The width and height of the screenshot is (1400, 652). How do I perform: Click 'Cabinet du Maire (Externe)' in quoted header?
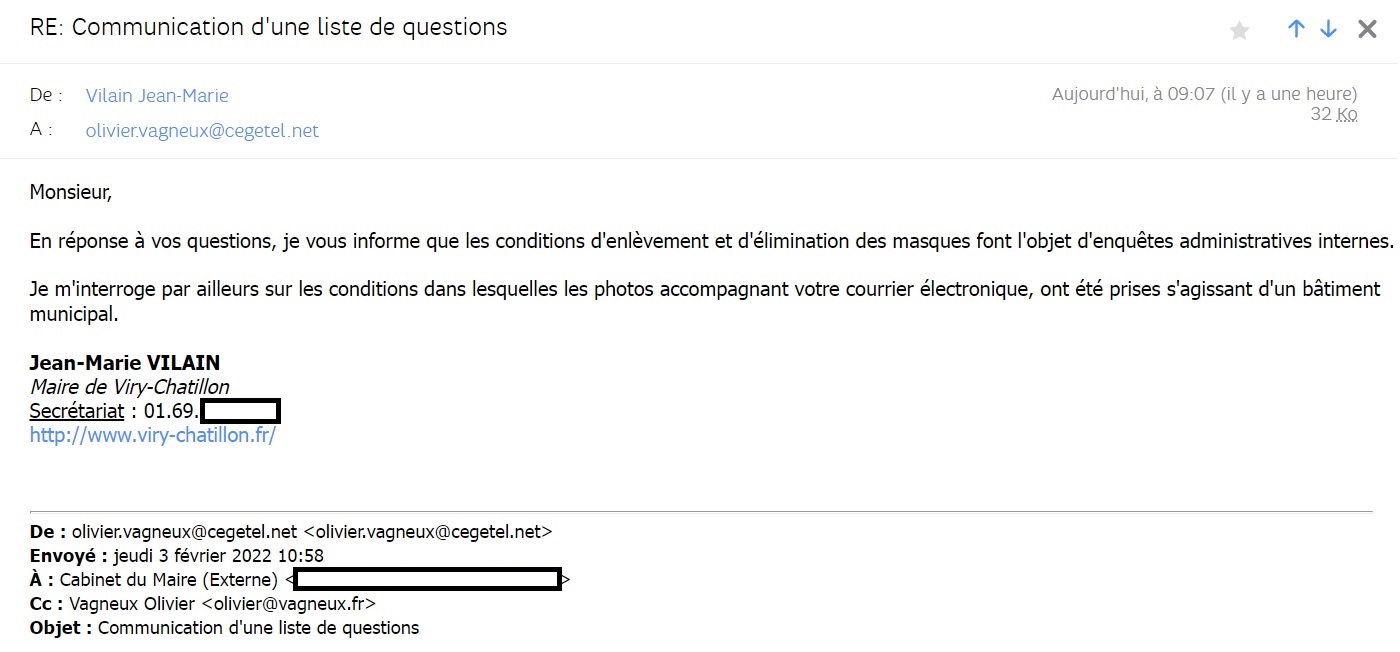[x=168, y=580]
